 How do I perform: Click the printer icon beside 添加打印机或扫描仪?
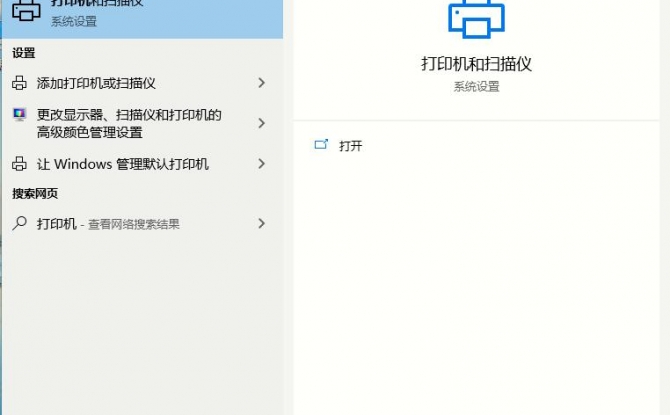click(19, 83)
